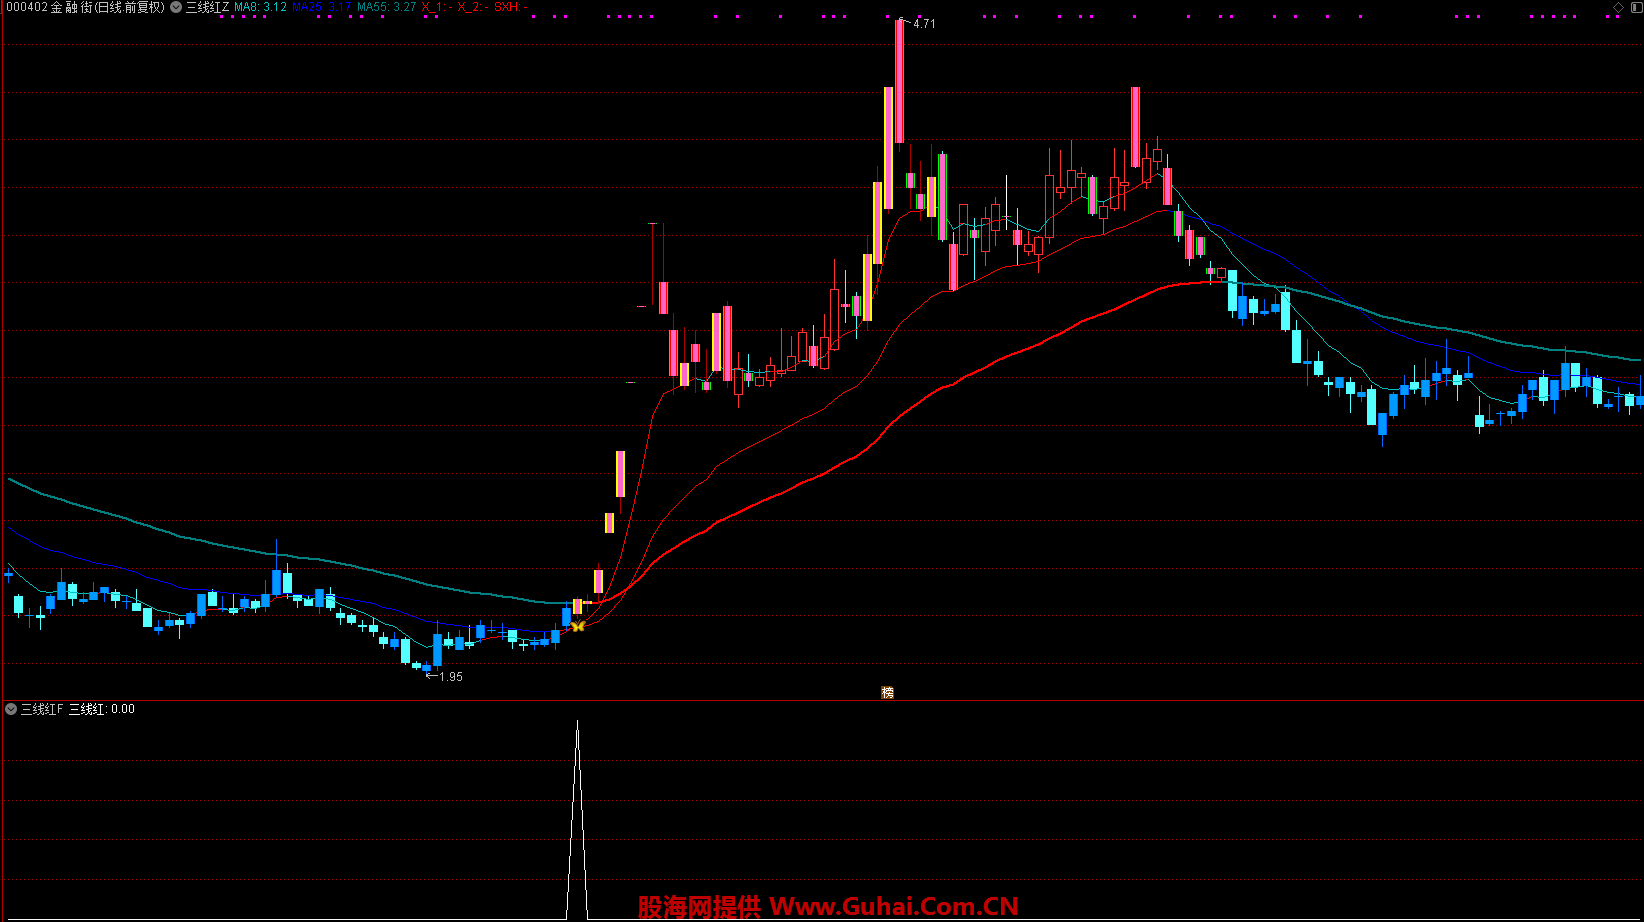Click the 三线红Z indicator name
Screen dimensions: 1644x922
coord(207,7)
